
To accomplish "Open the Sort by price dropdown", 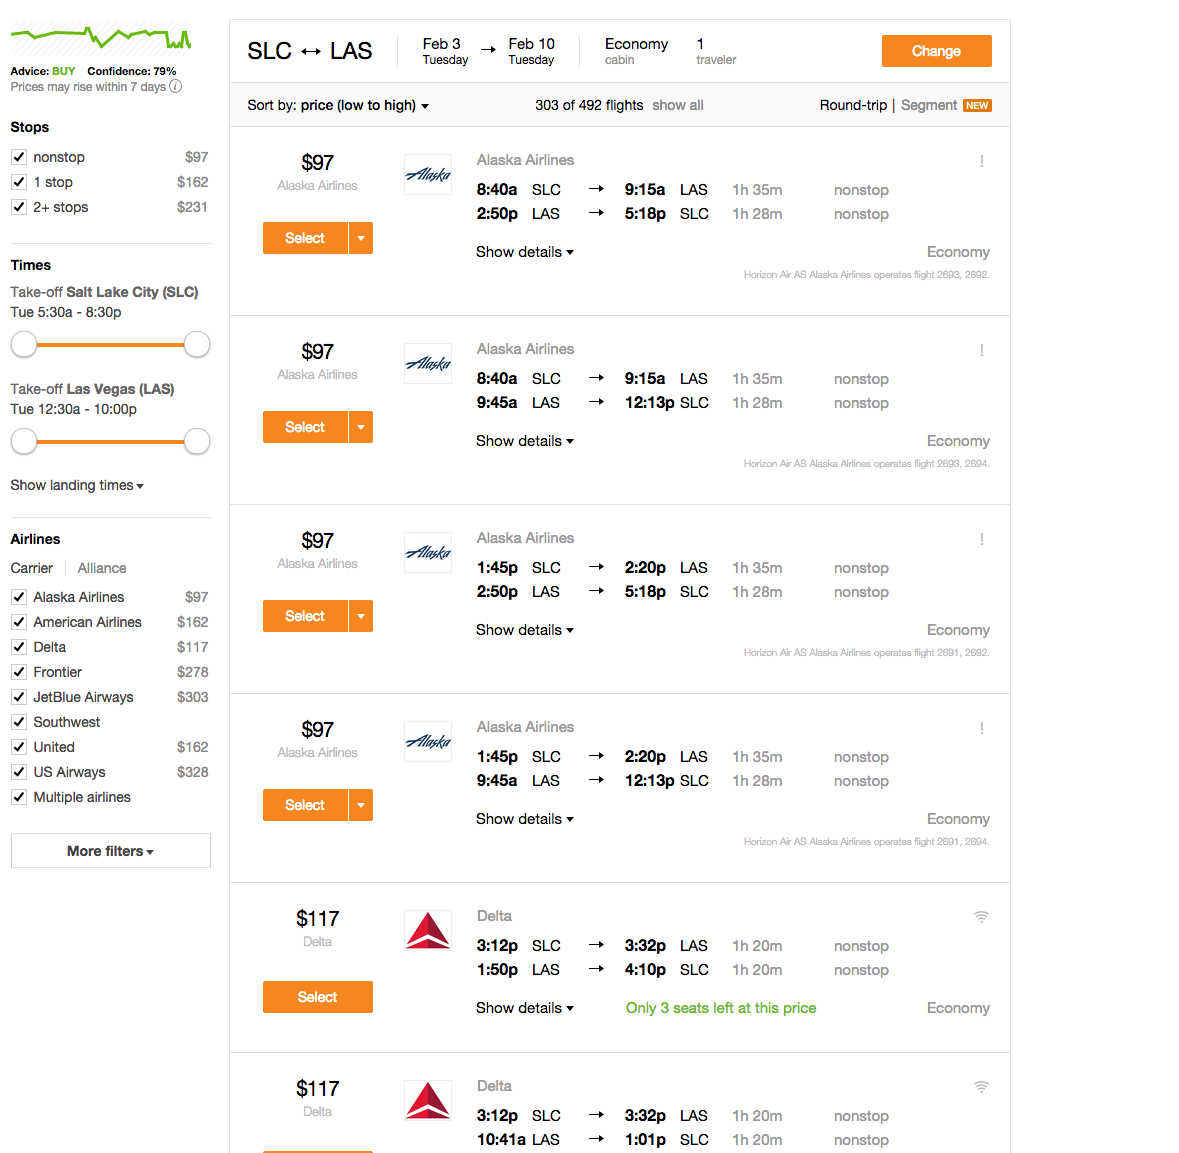I will pos(338,105).
